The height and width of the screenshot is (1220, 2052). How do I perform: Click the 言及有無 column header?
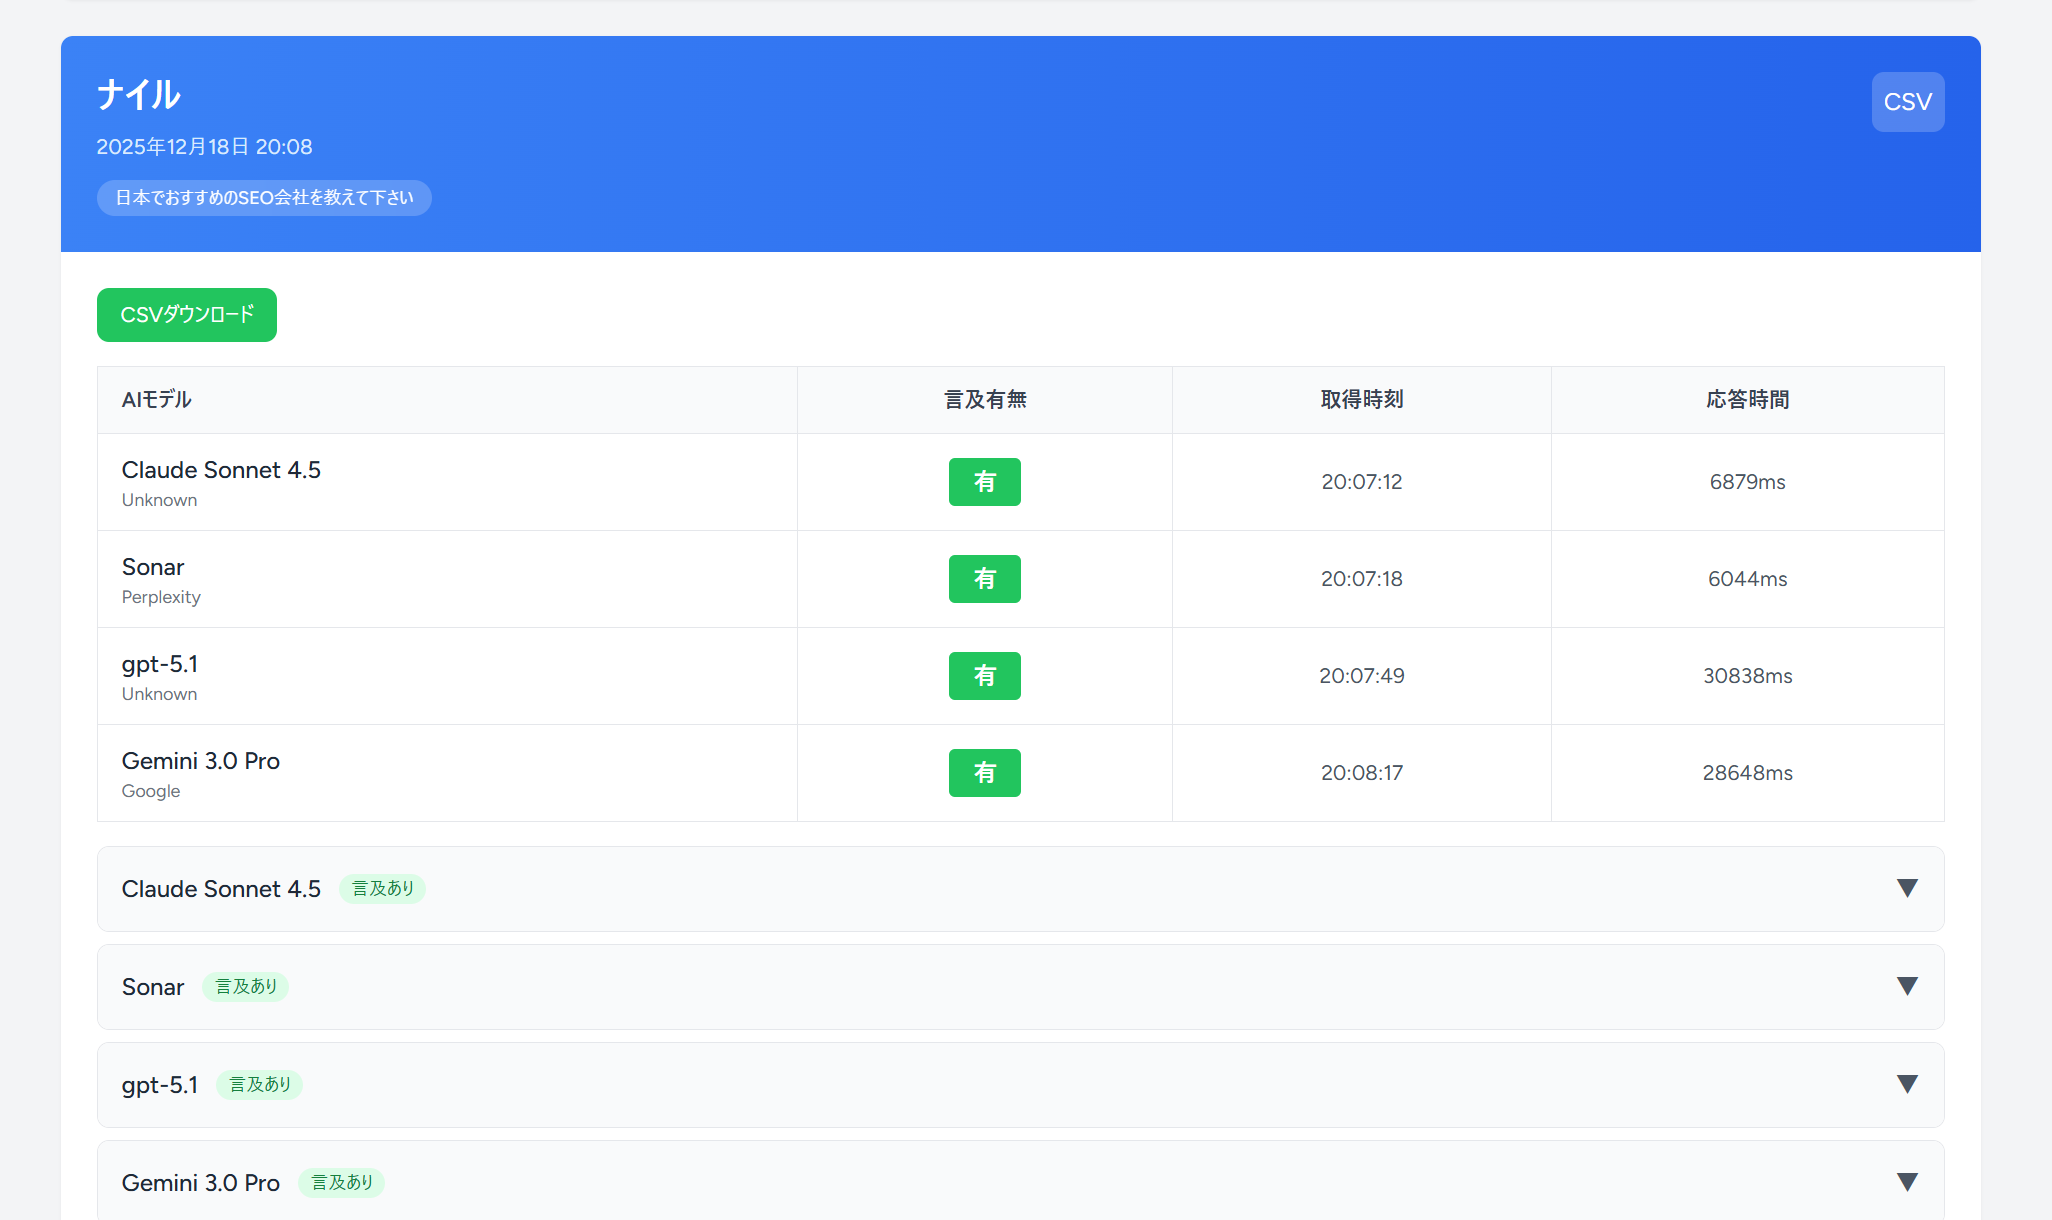coord(985,400)
